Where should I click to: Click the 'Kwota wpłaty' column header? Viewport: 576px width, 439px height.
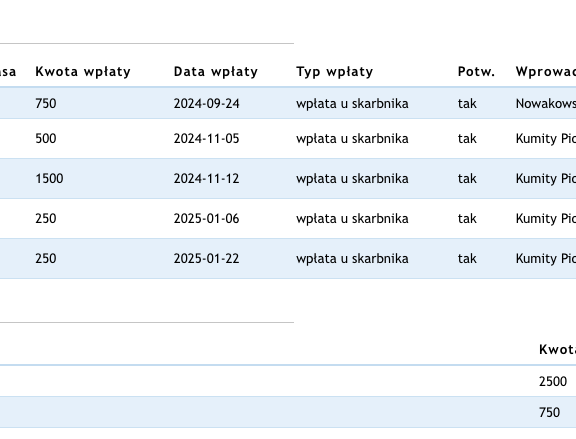[83, 72]
